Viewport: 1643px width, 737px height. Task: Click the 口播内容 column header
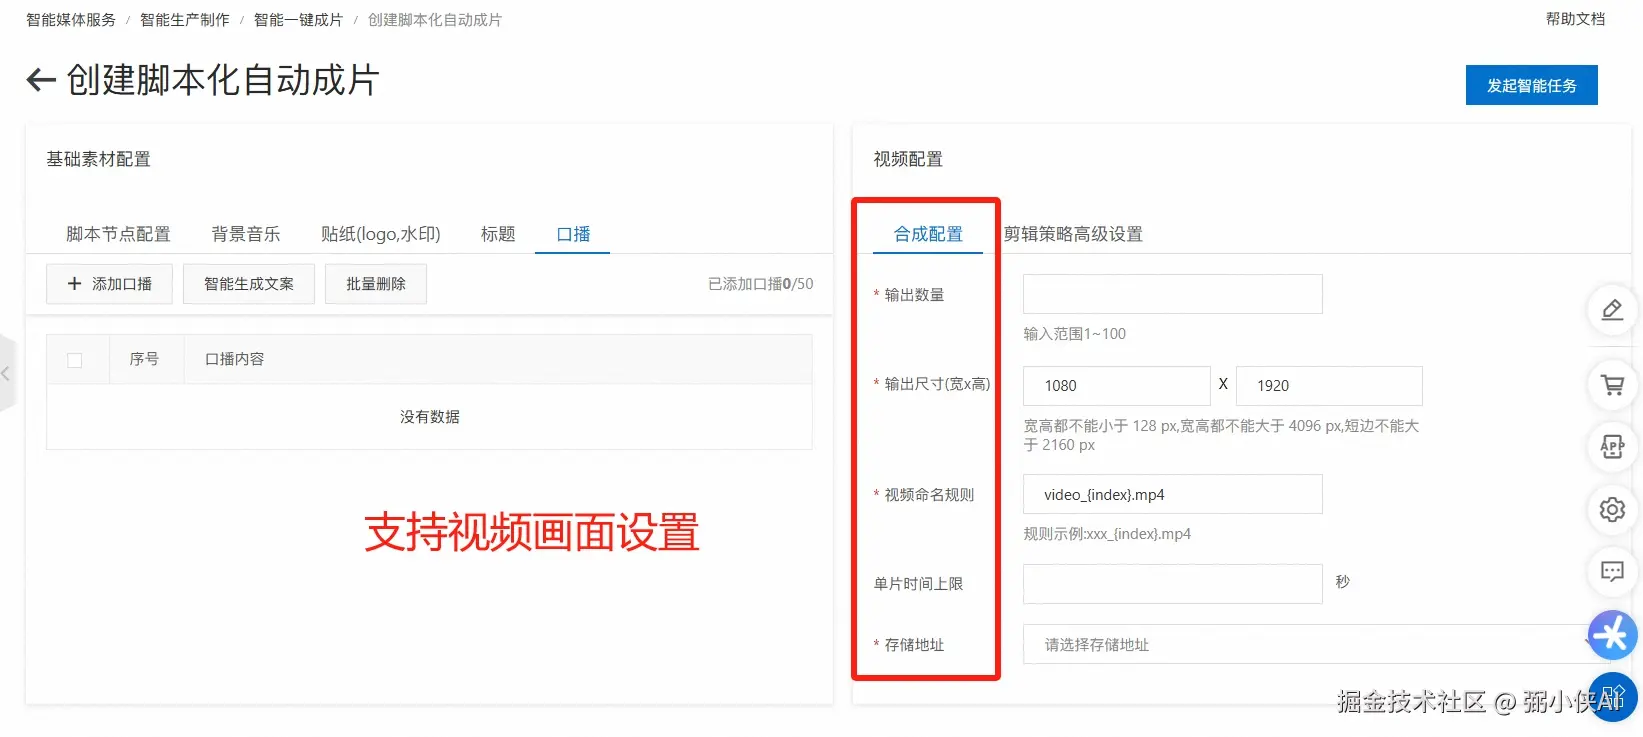(x=234, y=359)
